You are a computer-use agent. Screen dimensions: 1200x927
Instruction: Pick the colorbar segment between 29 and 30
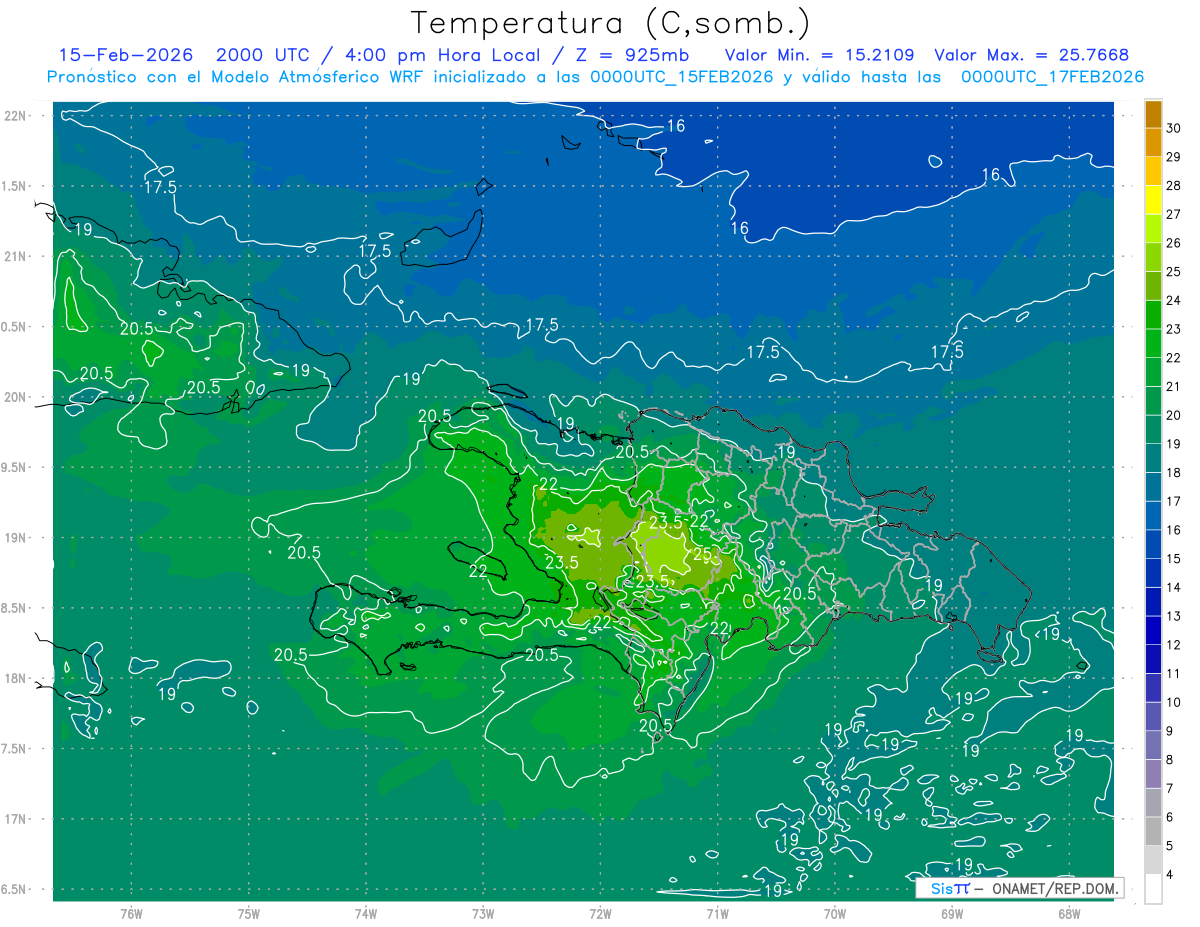pos(1153,143)
